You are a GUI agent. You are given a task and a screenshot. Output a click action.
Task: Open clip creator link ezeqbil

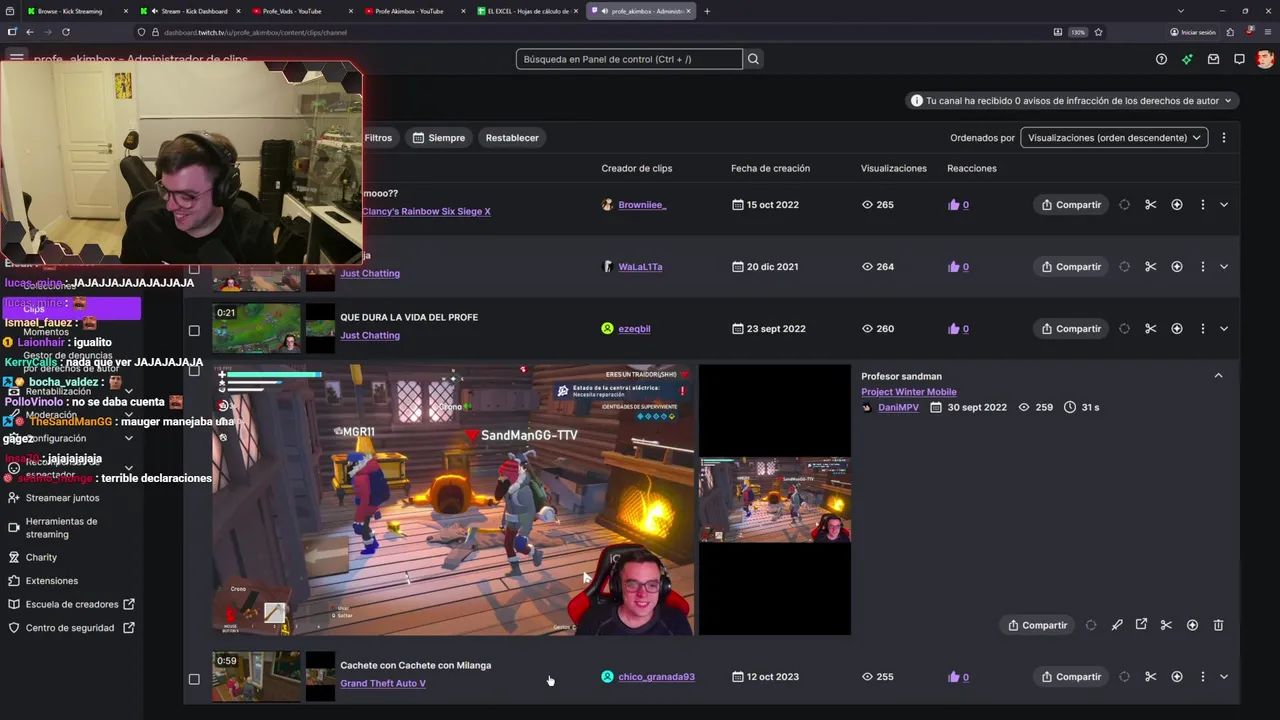click(x=634, y=329)
